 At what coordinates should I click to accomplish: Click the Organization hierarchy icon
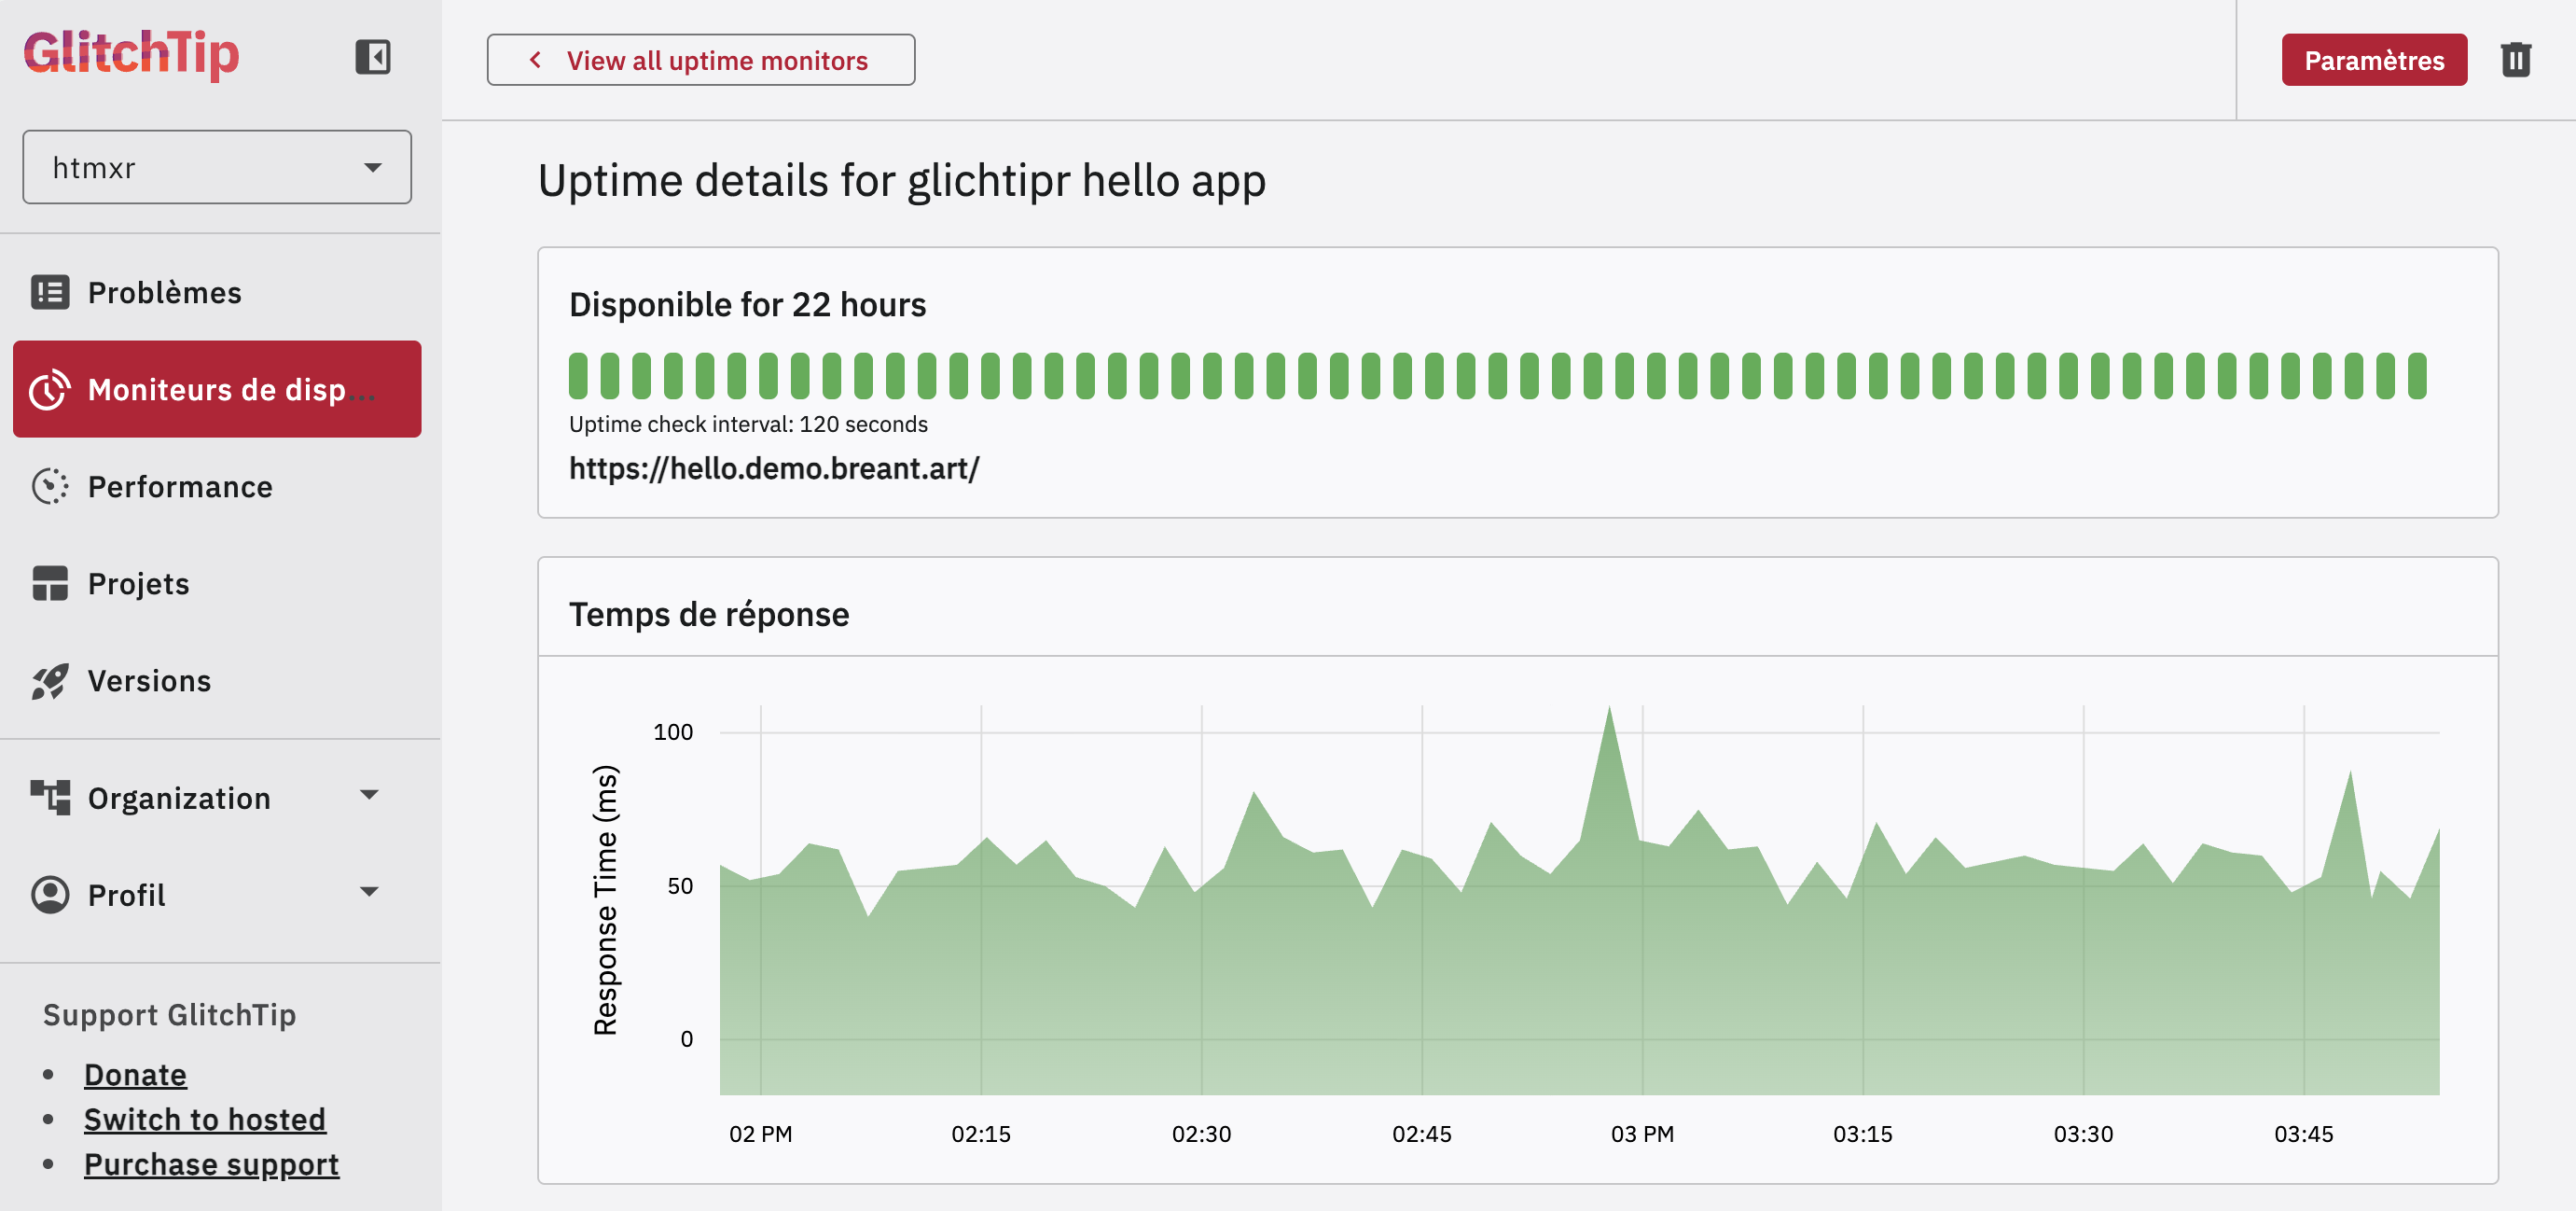pos(50,797)
